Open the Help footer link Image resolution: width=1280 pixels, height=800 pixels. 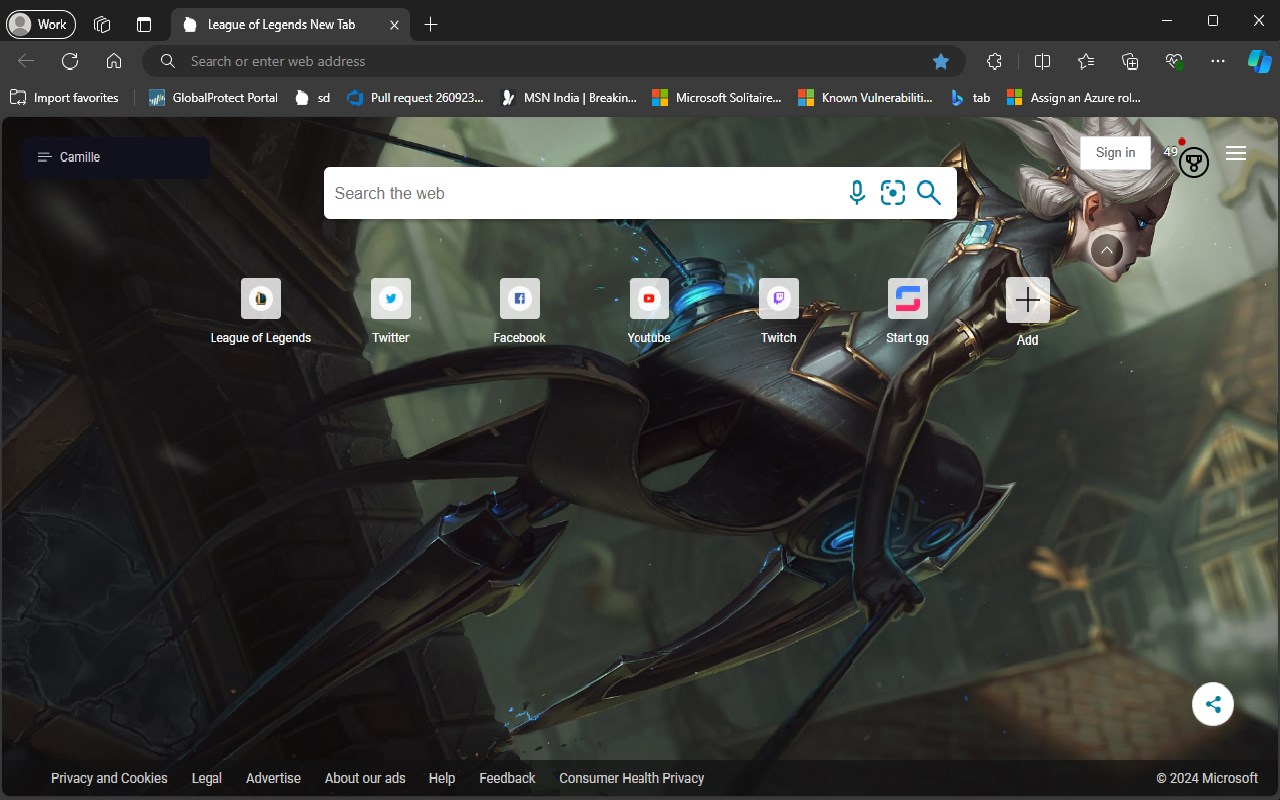click(442, 778)
